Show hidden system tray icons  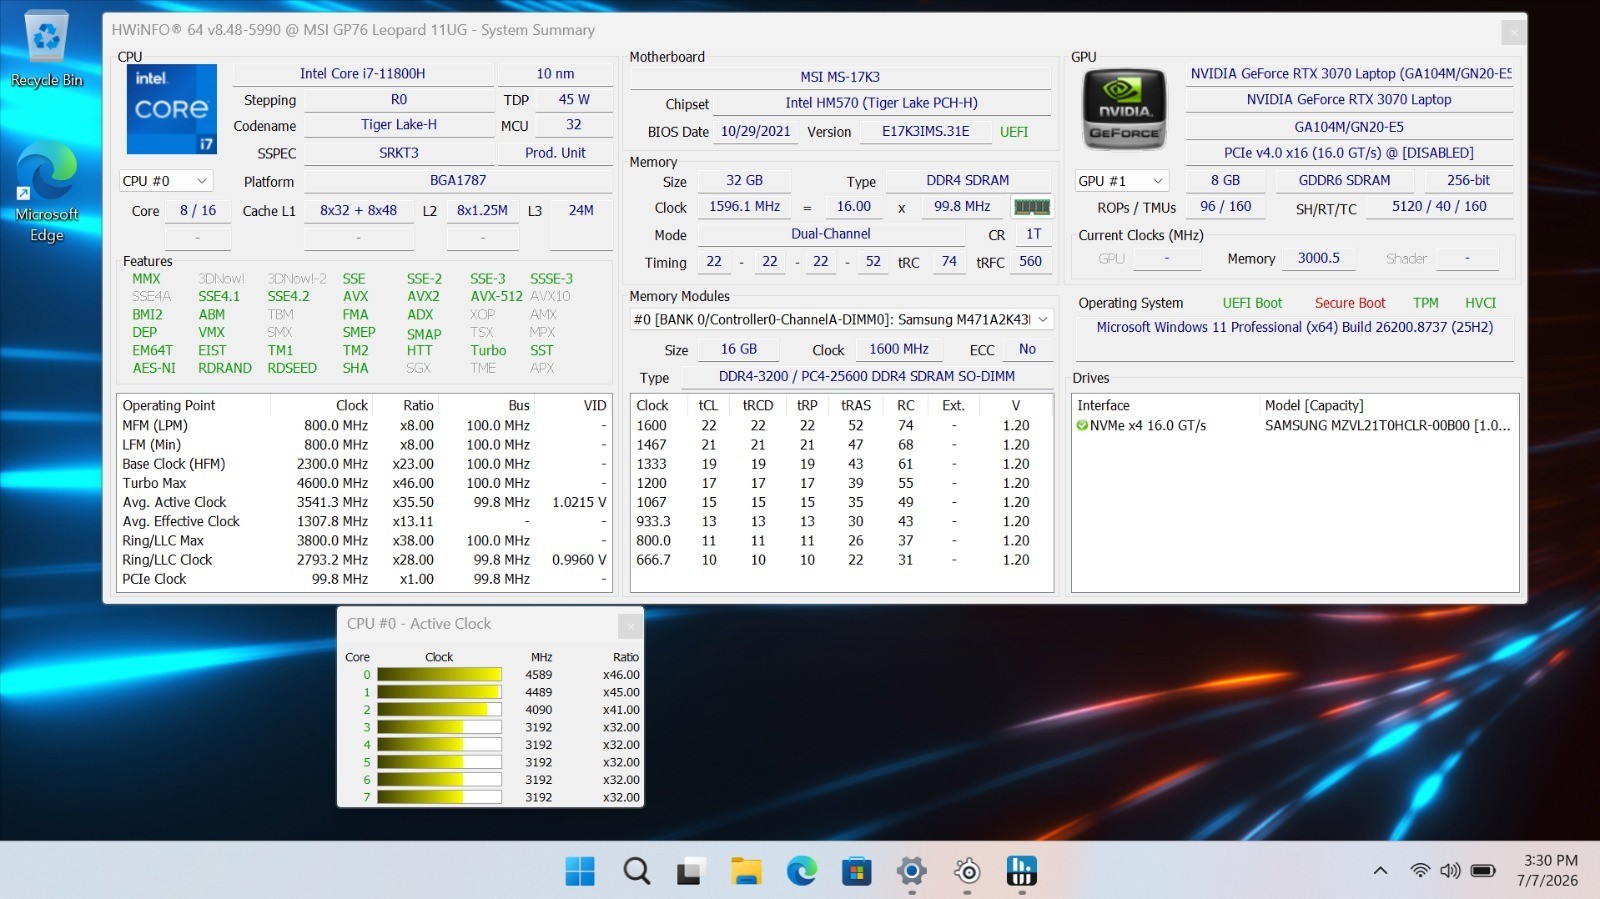click(1380, 871)
